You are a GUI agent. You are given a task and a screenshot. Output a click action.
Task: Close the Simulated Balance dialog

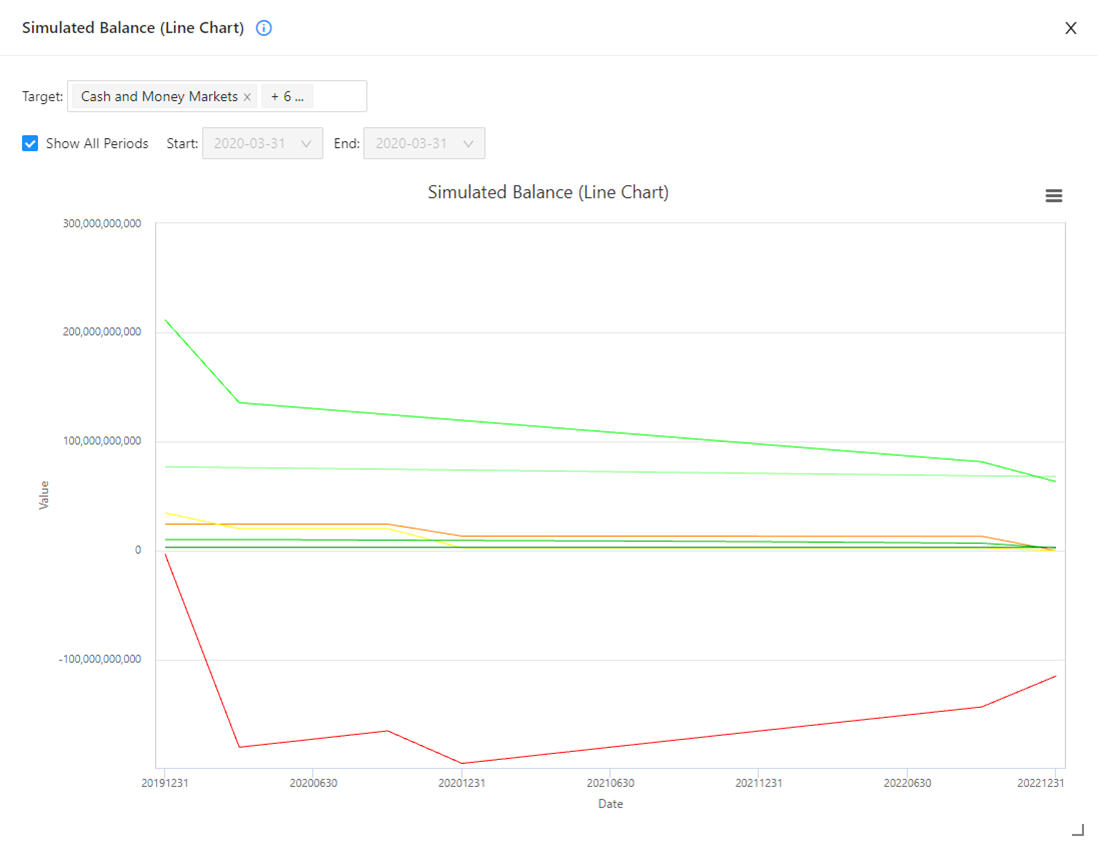(1070, 28)
